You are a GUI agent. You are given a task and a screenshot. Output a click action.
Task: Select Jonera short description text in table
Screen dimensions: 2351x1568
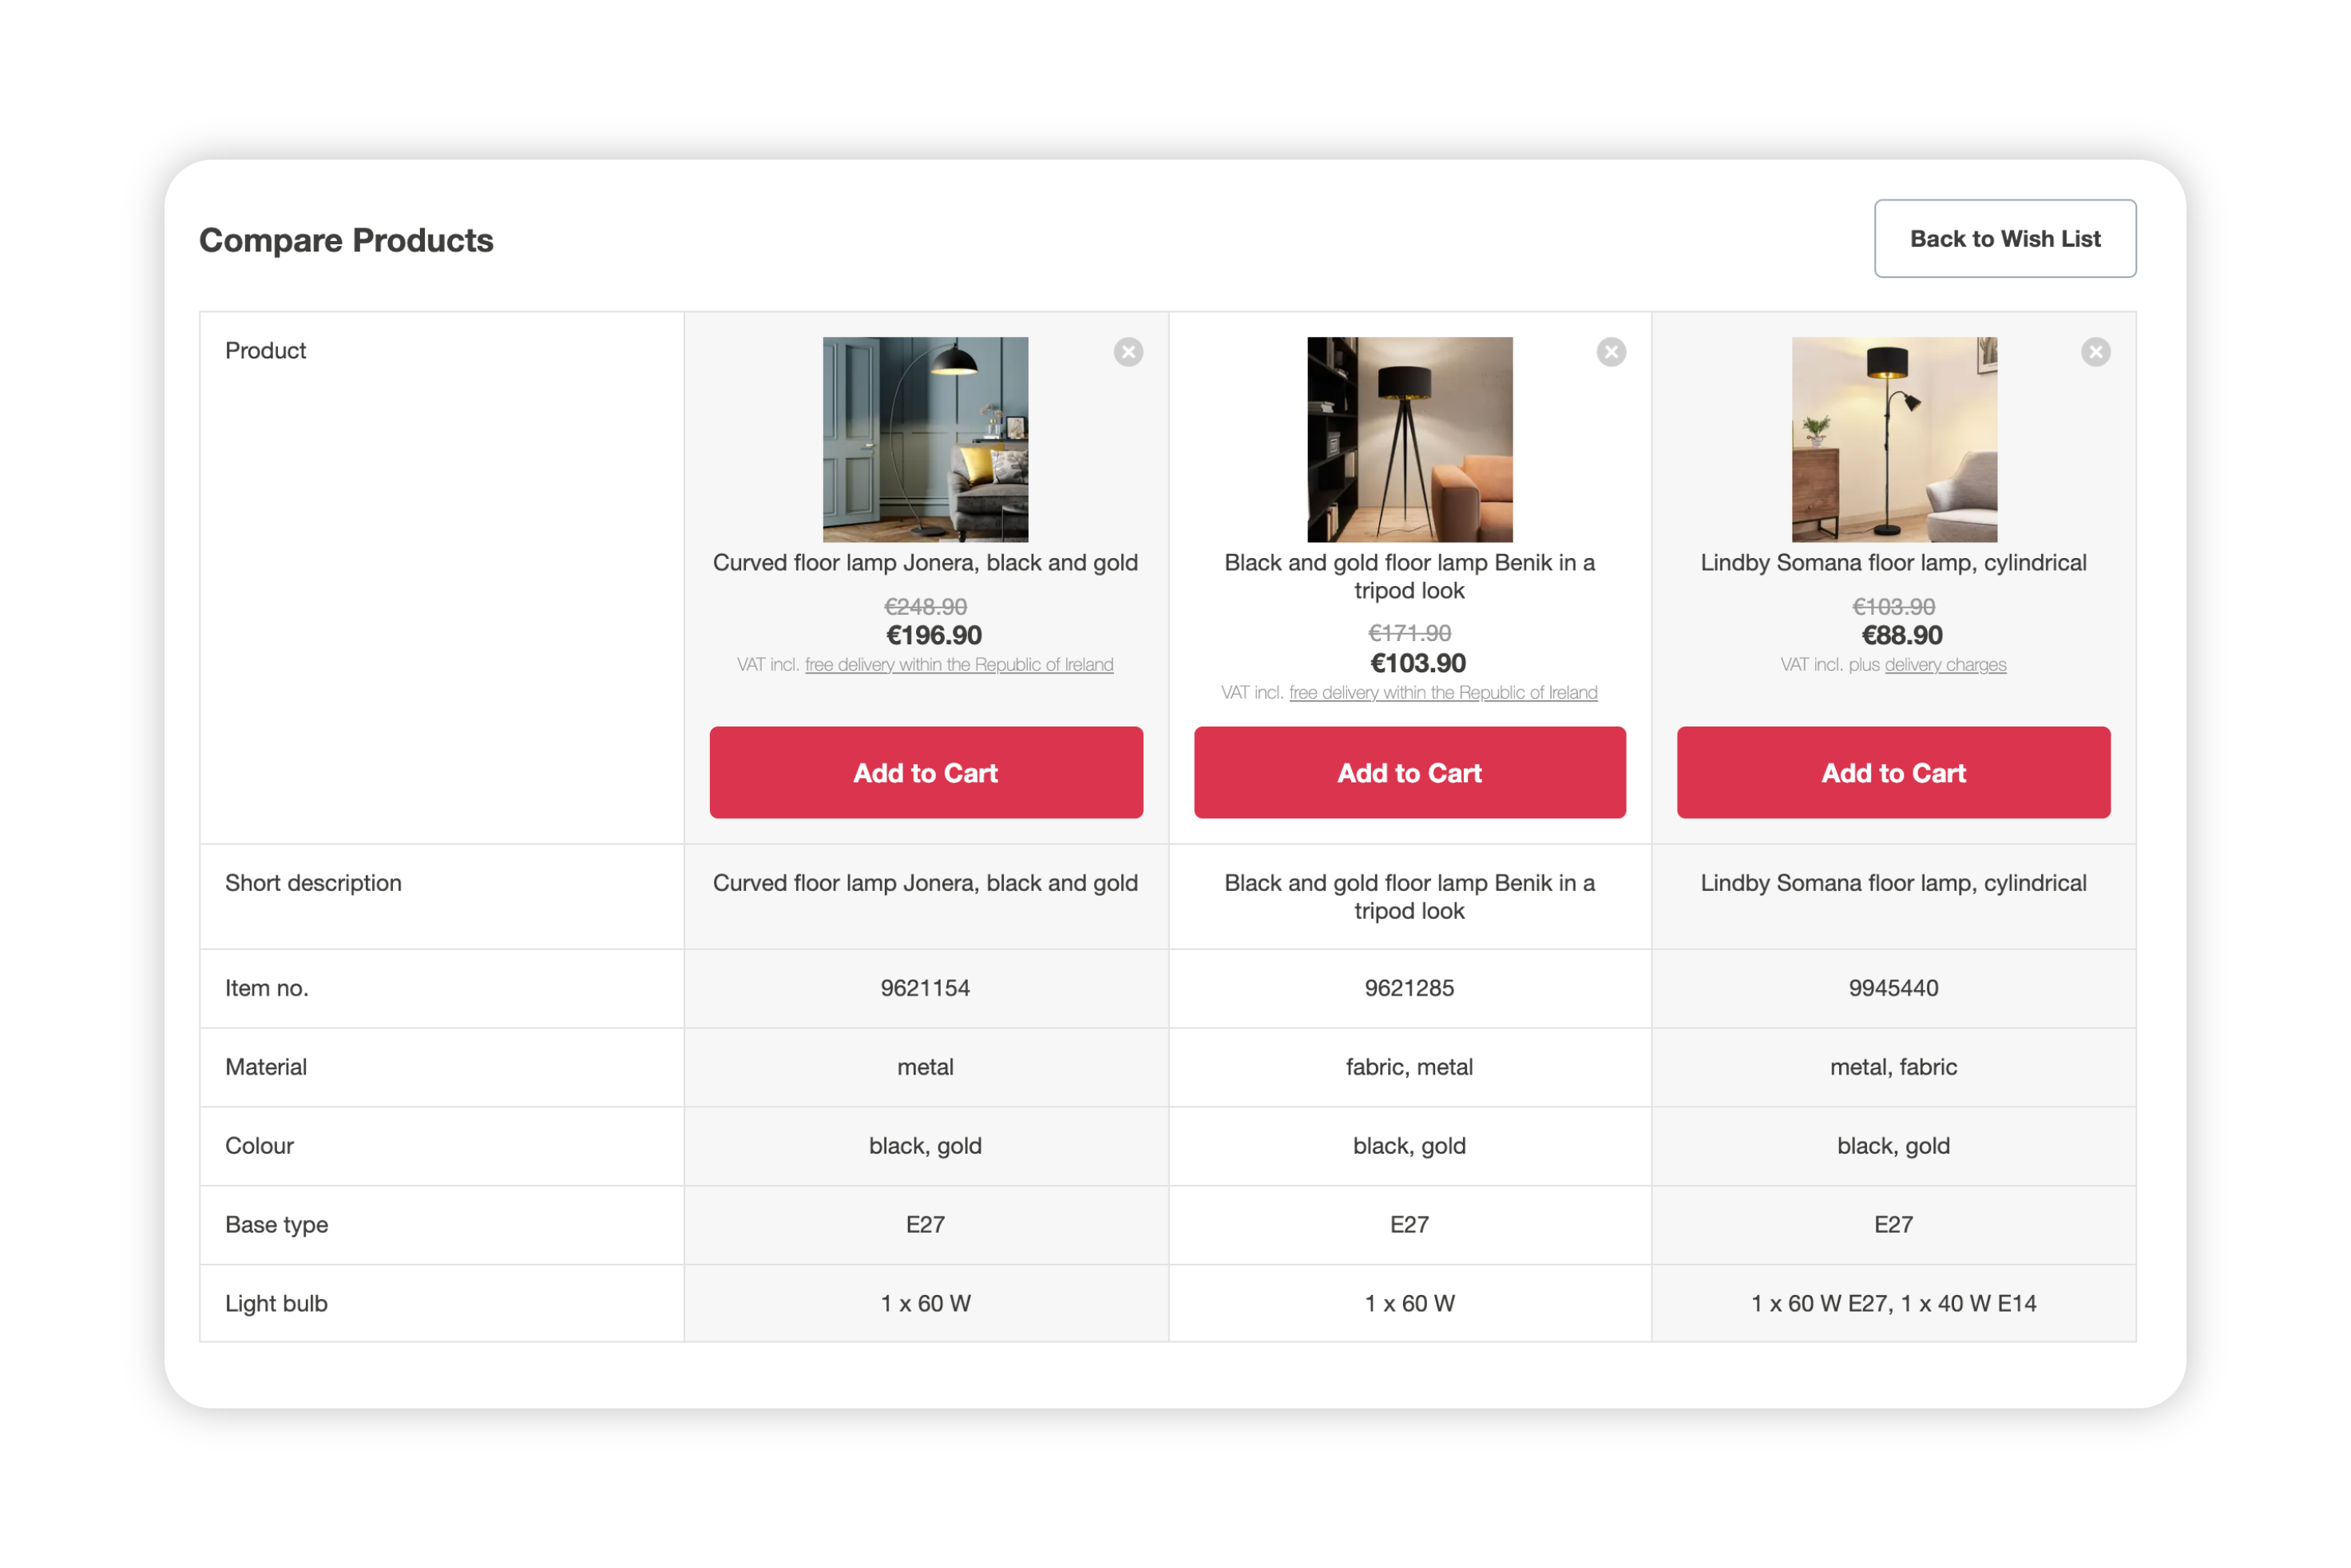(x=926, y=883)
